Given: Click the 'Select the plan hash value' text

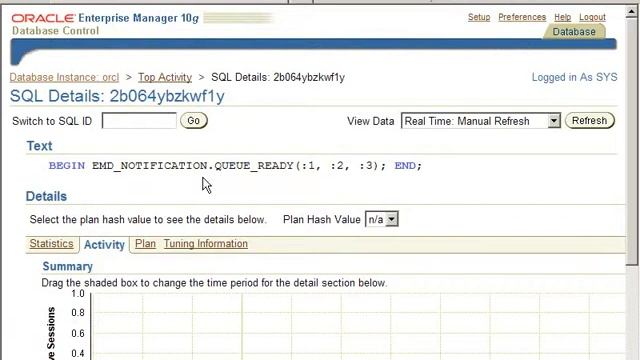Looking at the screenshot, I should coord(148,220).
